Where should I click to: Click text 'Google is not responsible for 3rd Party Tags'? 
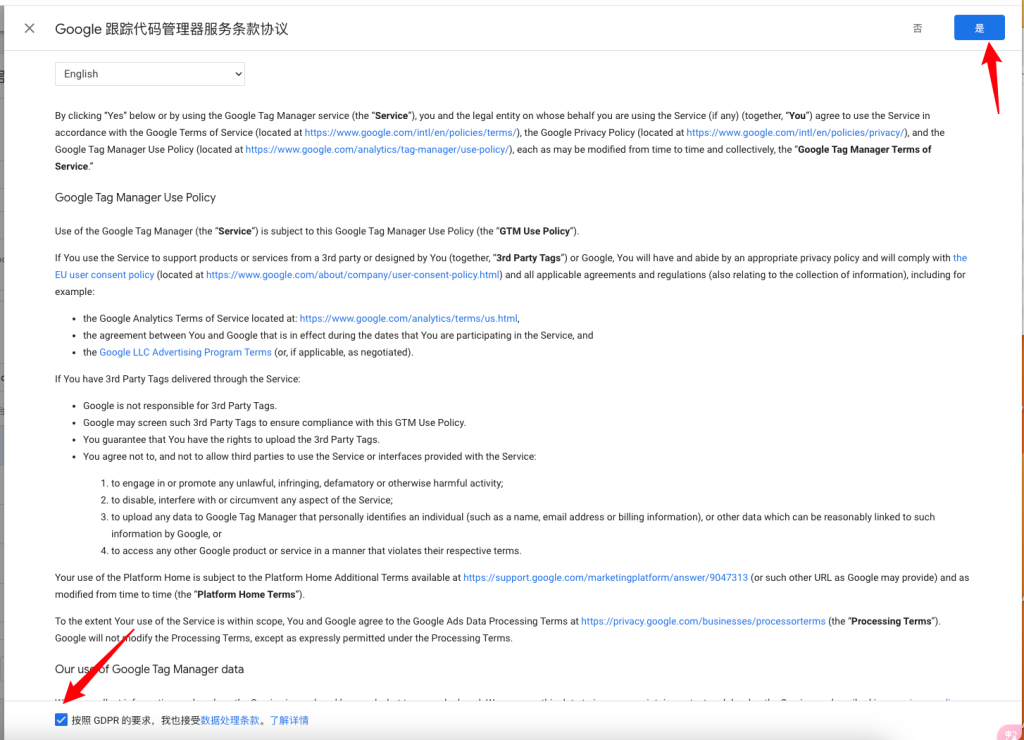180,406
